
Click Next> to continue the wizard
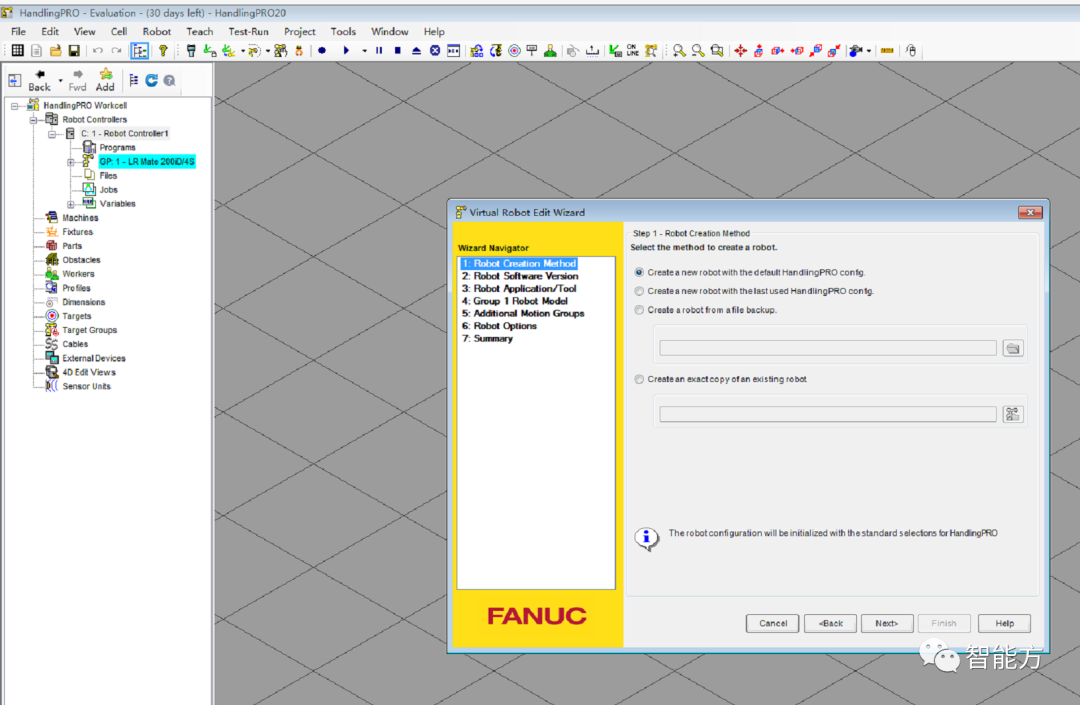click(887, 623)
